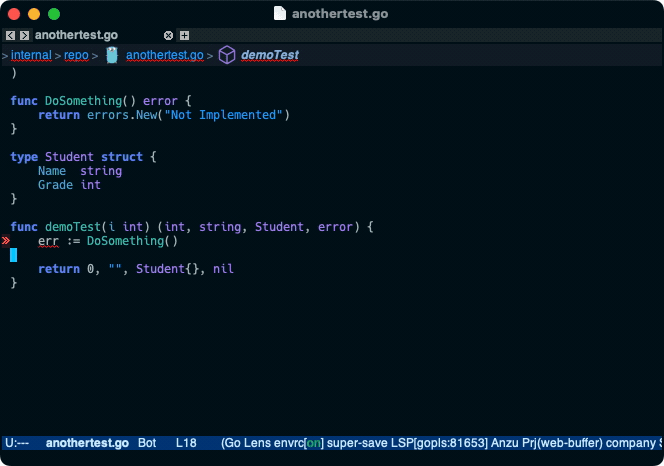The height and width of the screenshot is (466, 664).
Task: Click anothertest.go buffer name in mode line
Action: (x=87, y=443)
